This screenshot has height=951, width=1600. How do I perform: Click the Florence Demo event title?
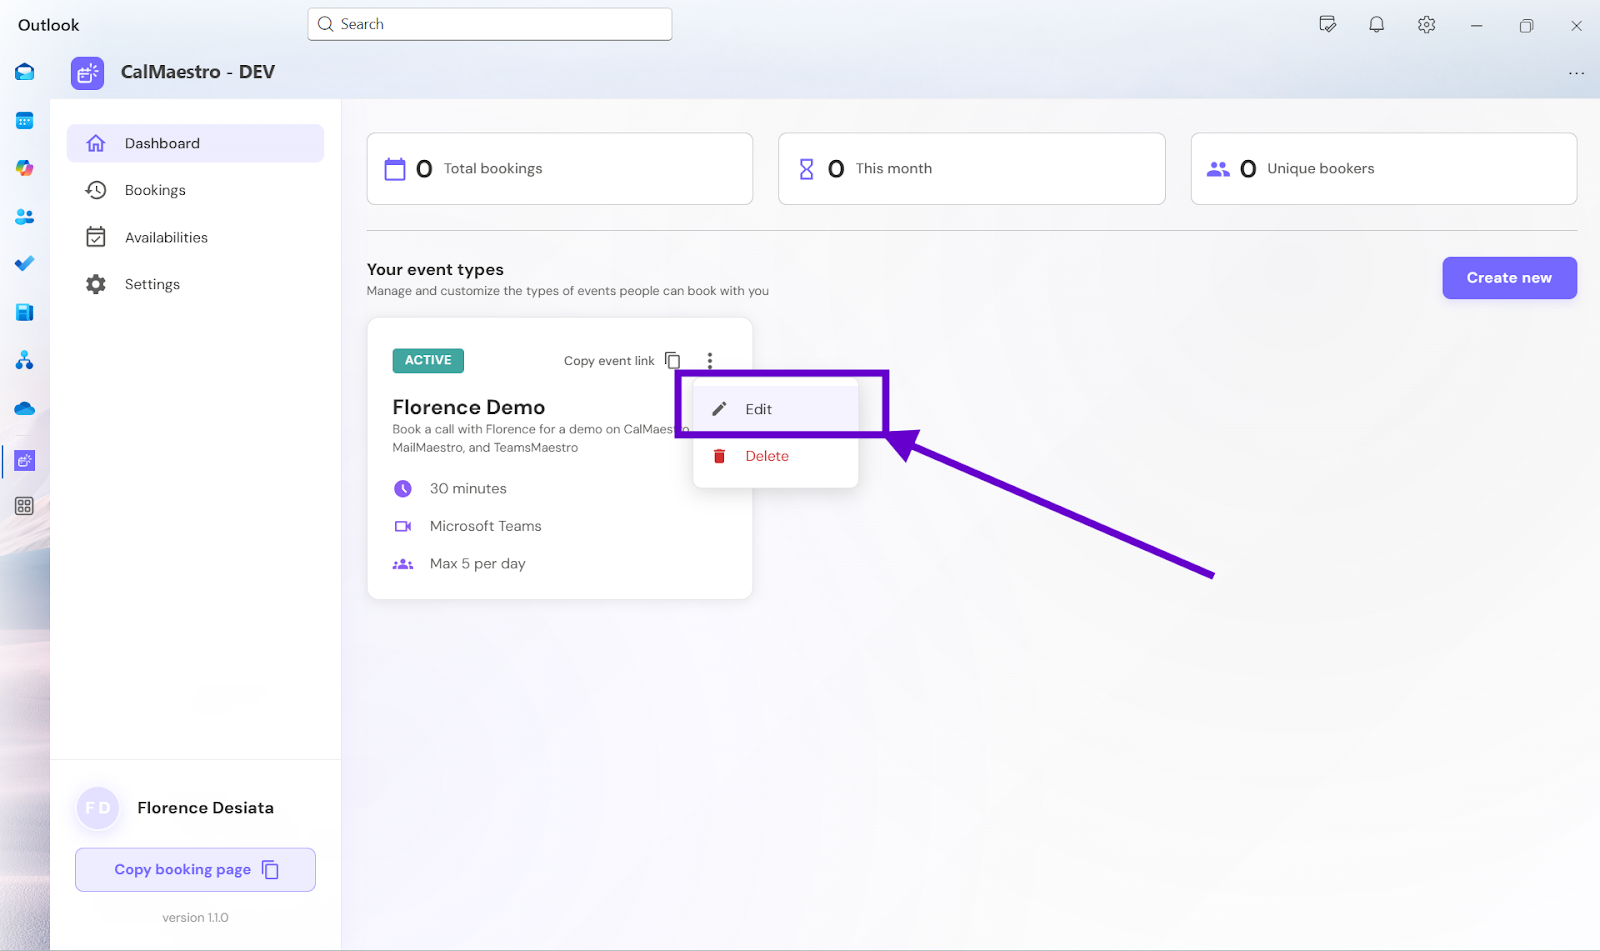click(x=469, y=407)
